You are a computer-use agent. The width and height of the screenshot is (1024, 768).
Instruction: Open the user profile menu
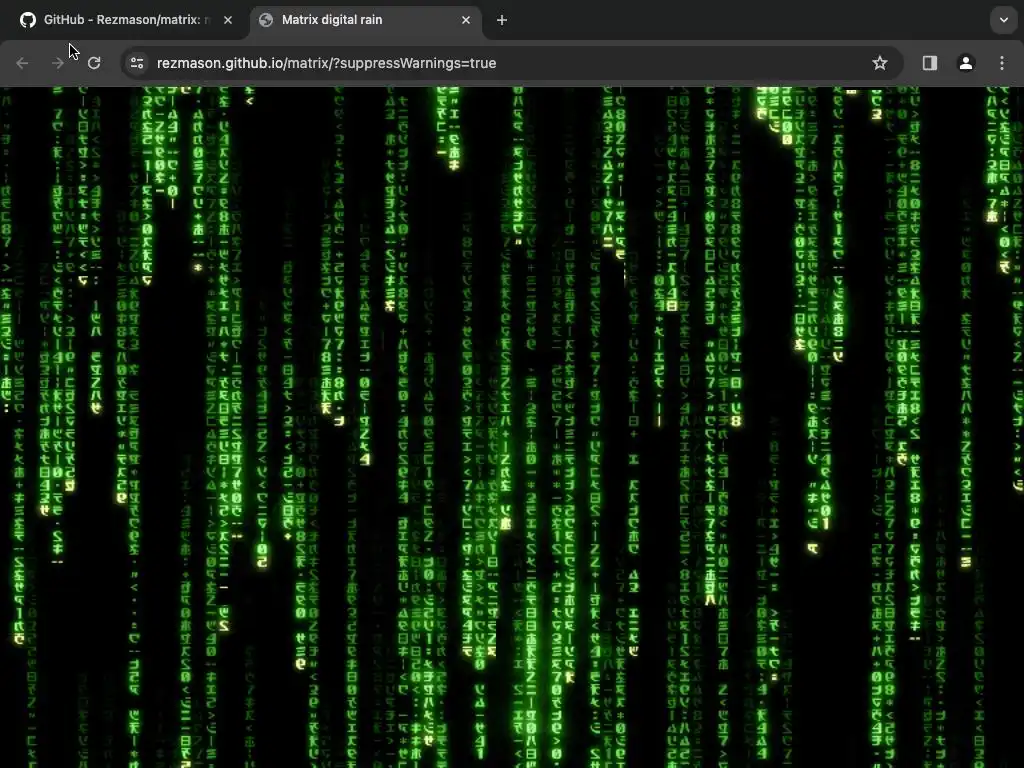point(966,63)
